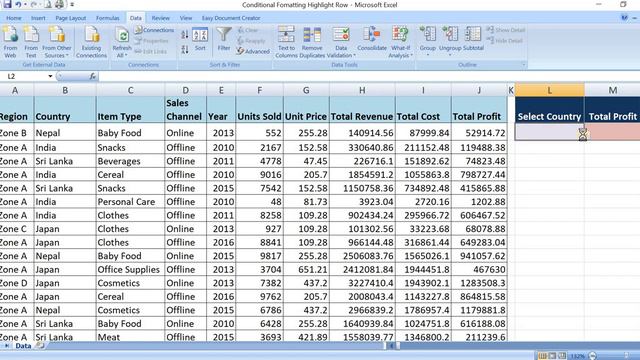640x360 pixels.
Task: Open the Ungroup dropdown arrow
Action: pyautogui.click(x=450, y=54)
